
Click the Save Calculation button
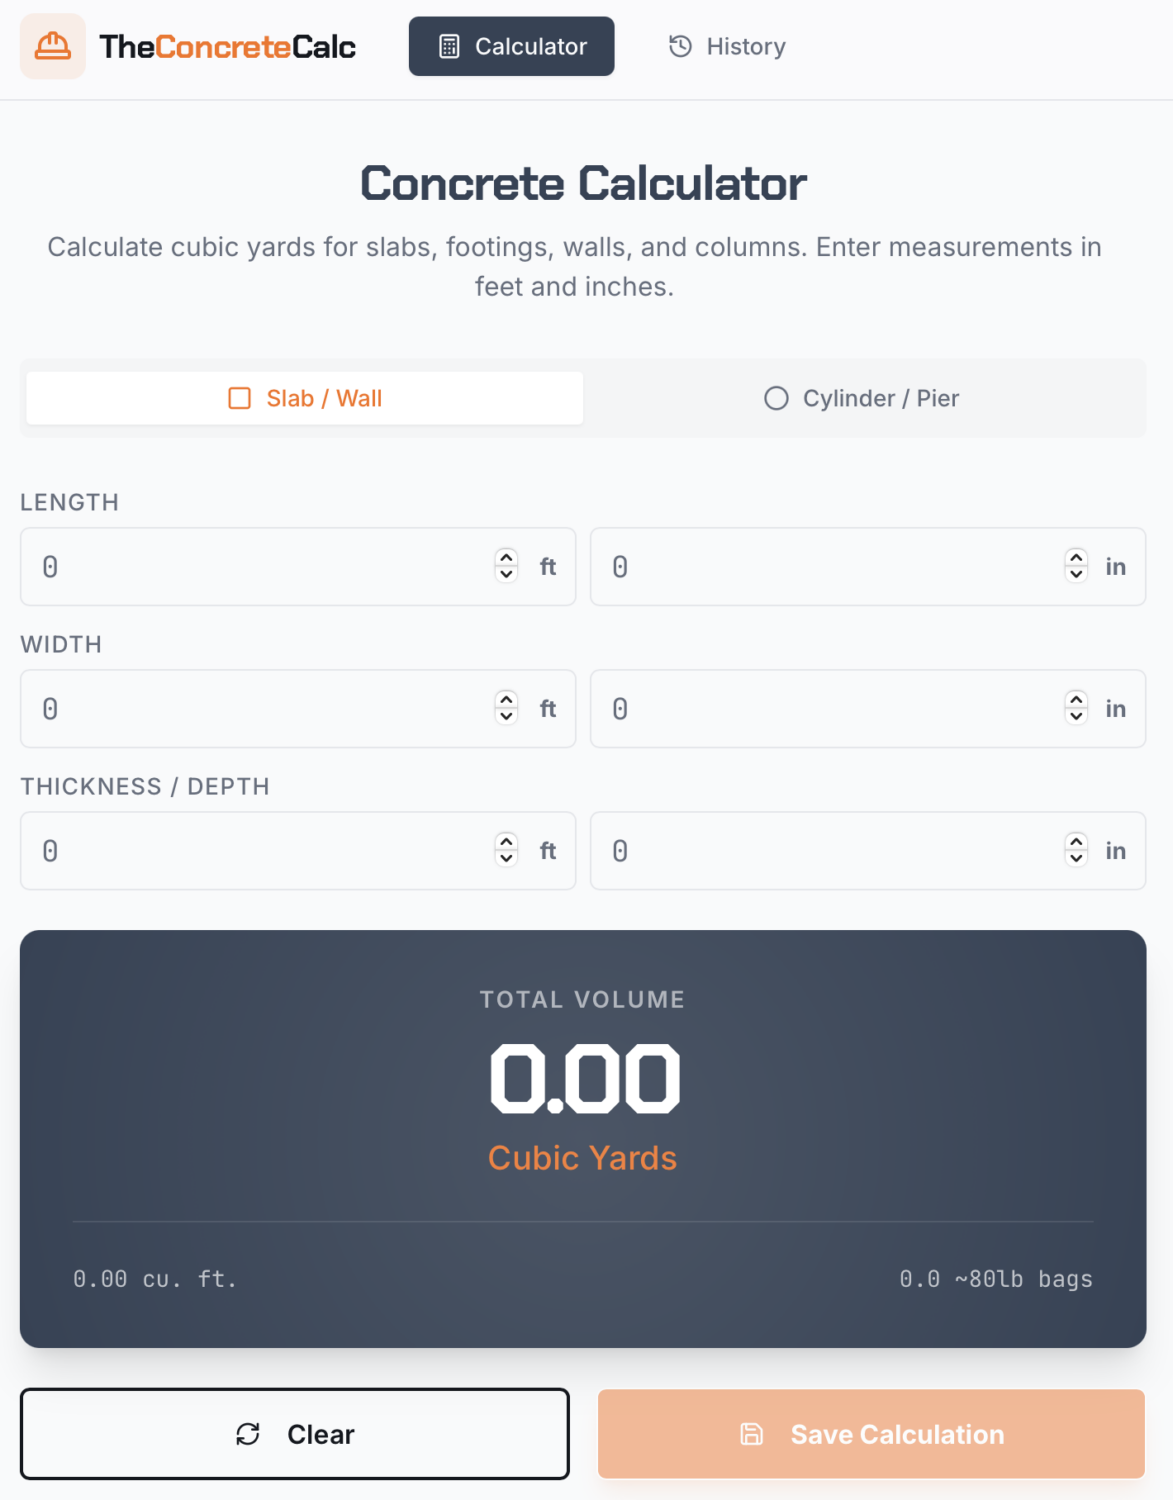point(871,1434)
